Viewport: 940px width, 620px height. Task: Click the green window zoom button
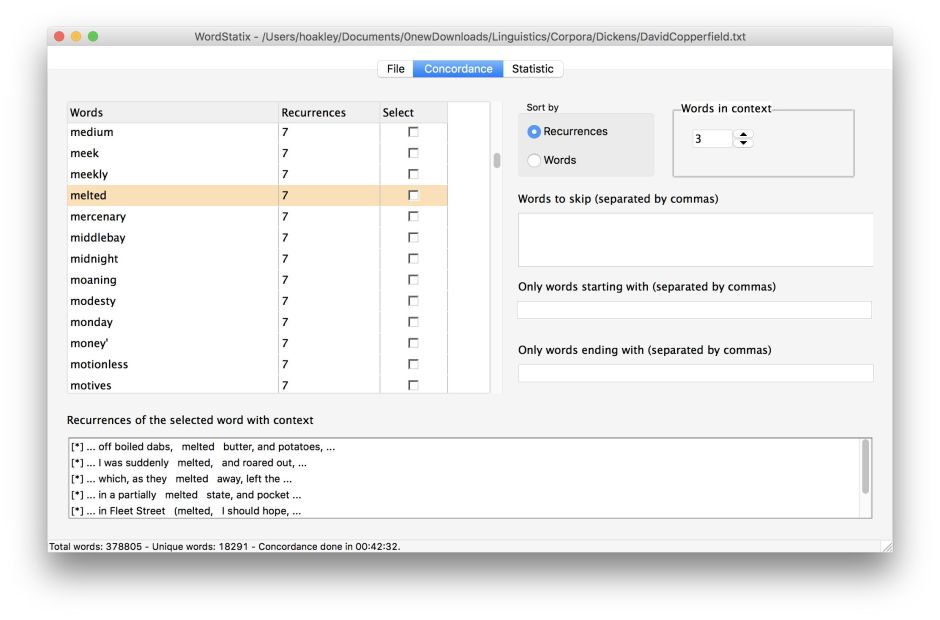tap(93, 37)
